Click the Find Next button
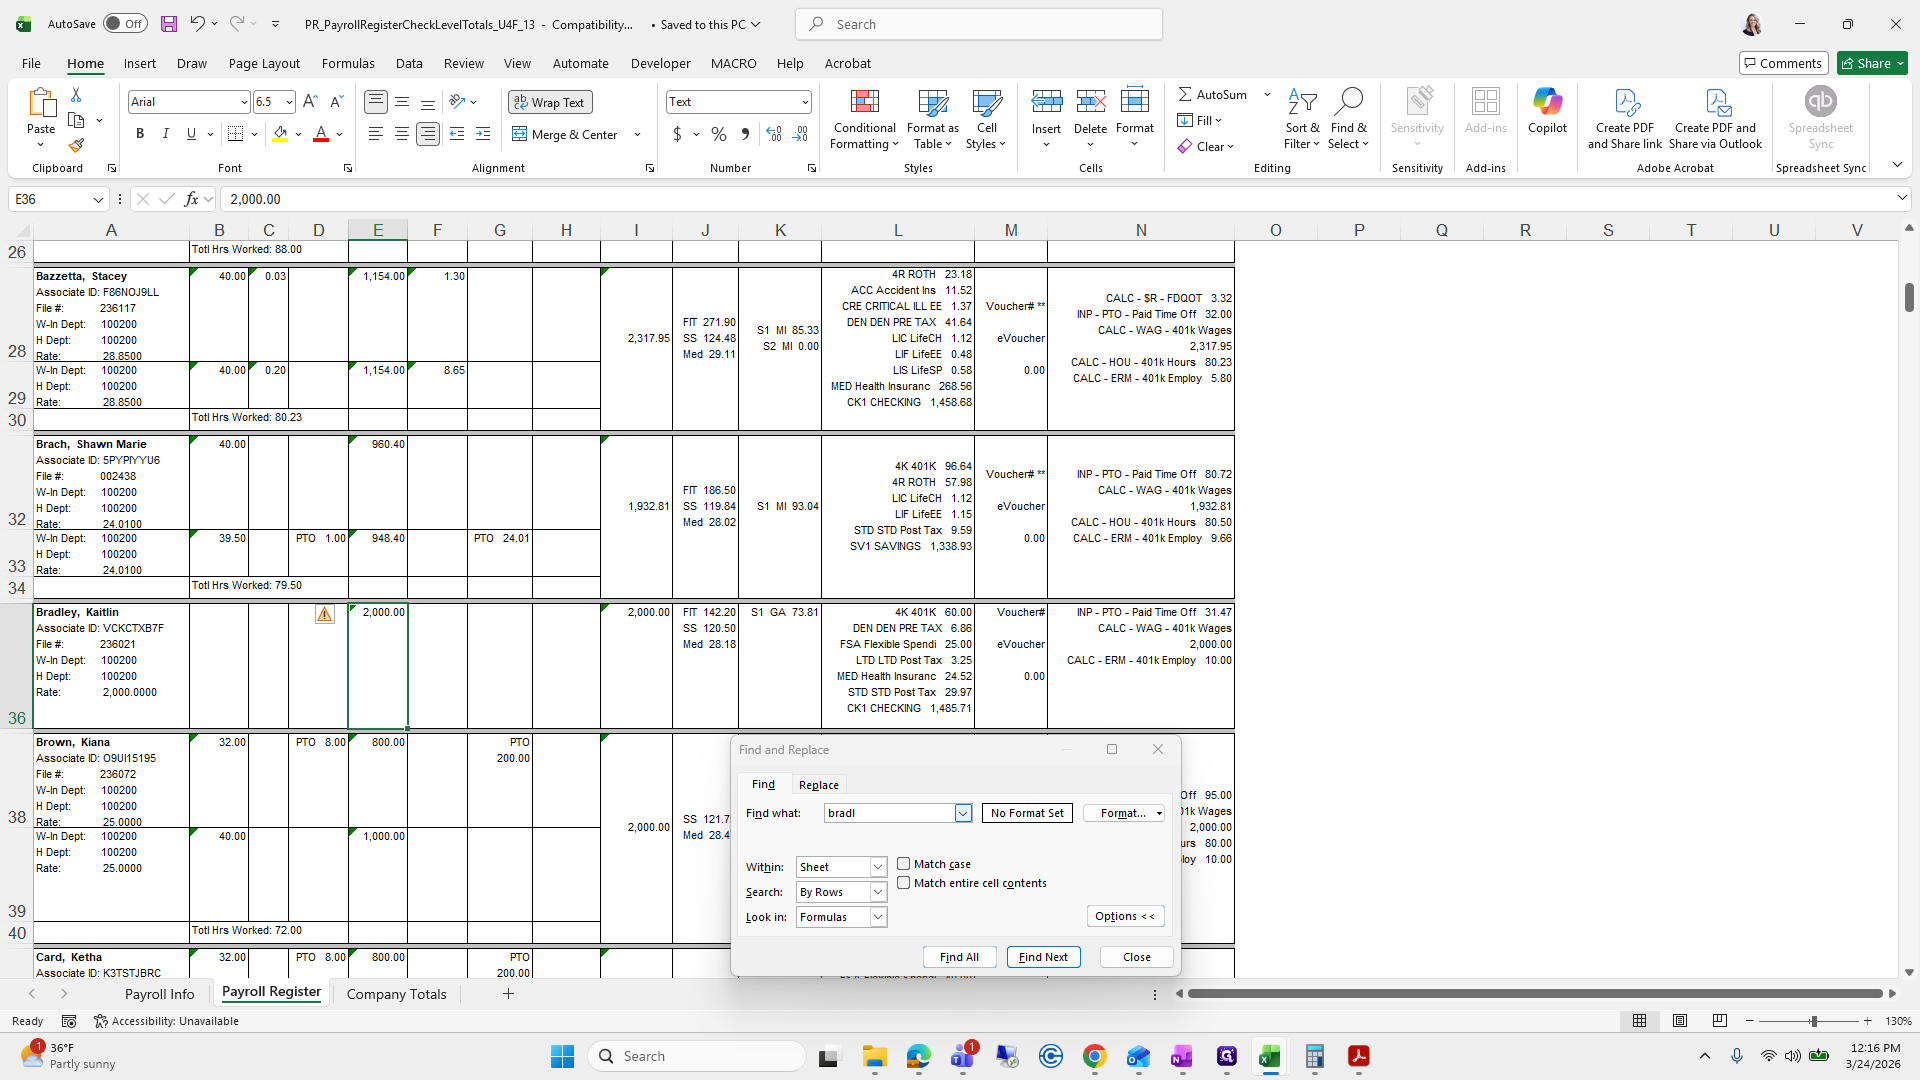Image resolution: width=1920 pixels, height=1080 pixels. pyautogui.click(x=1043, y=957)
